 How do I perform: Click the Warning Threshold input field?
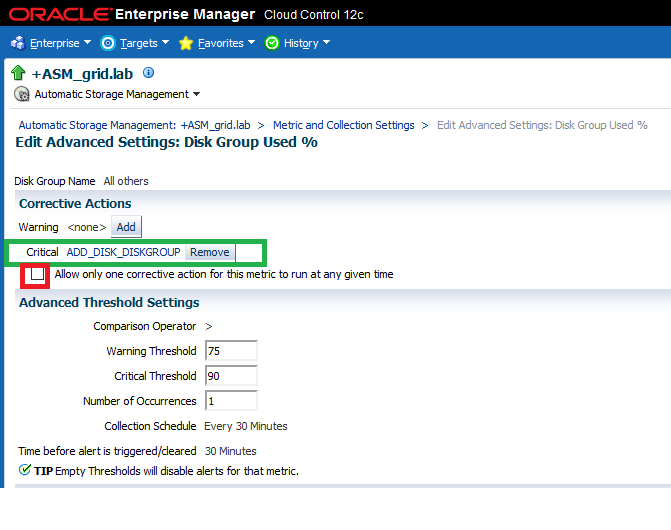tap(231, 351)
